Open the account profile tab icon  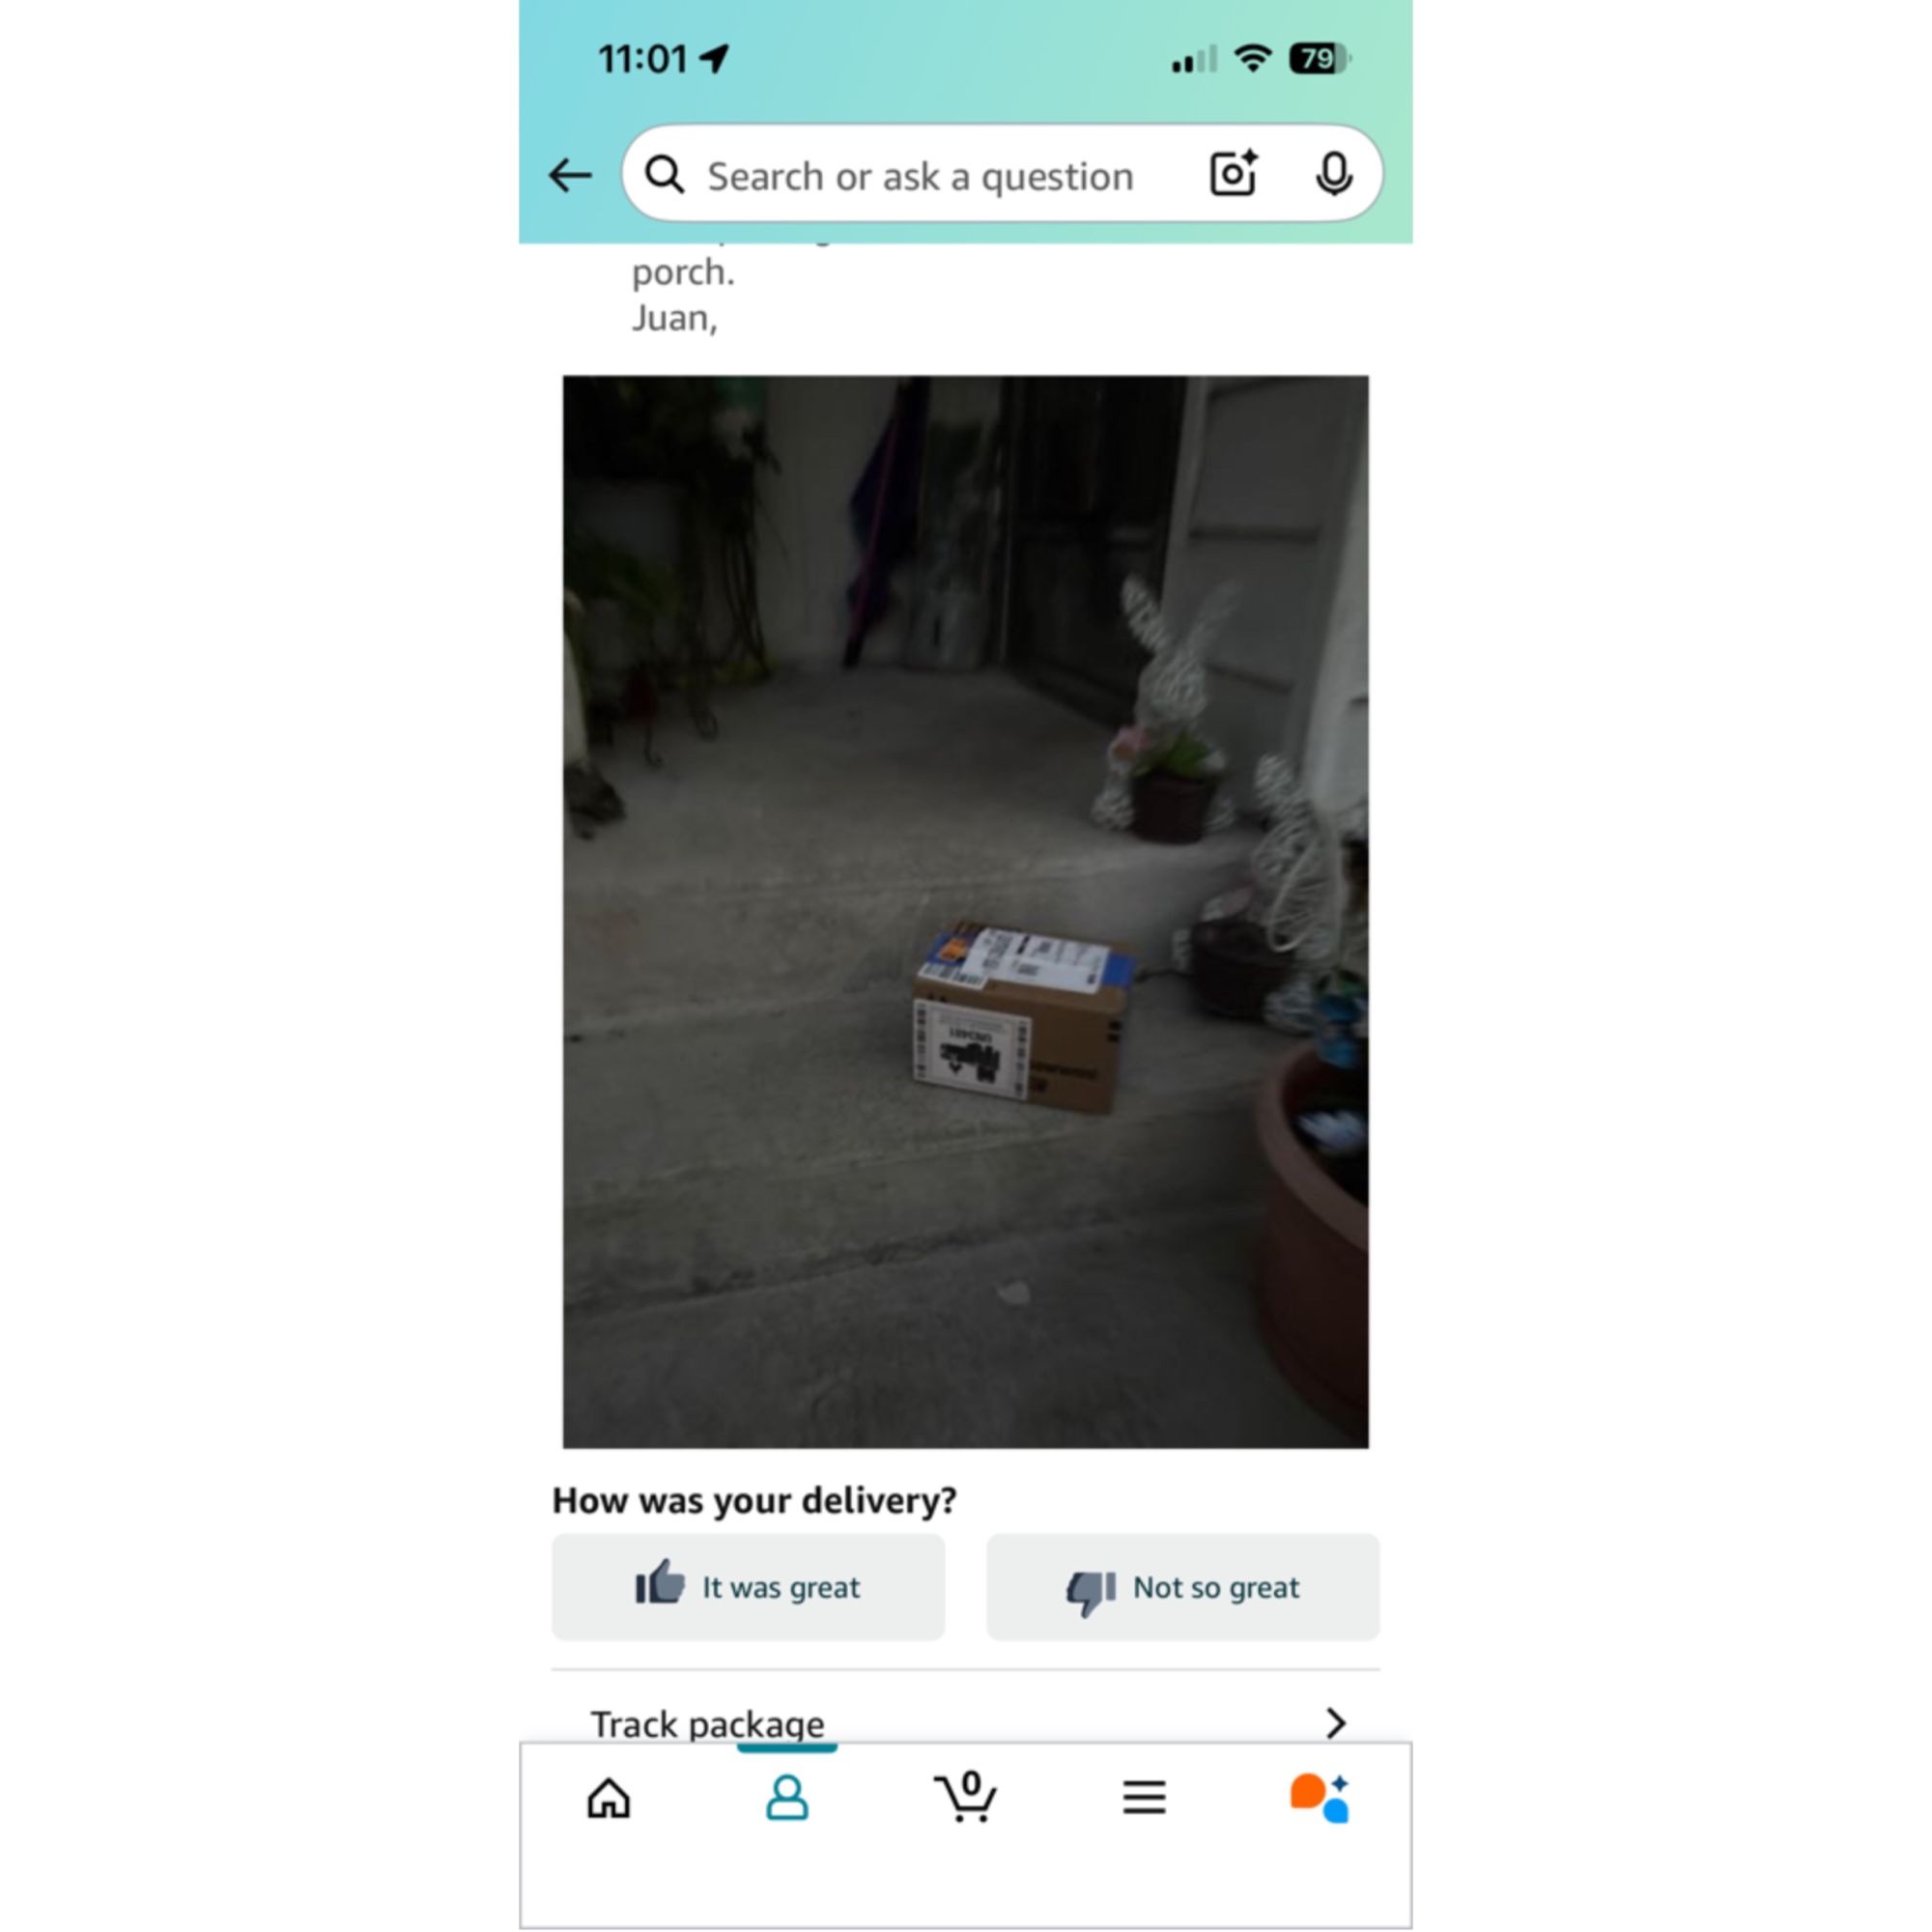[787, 1797]
